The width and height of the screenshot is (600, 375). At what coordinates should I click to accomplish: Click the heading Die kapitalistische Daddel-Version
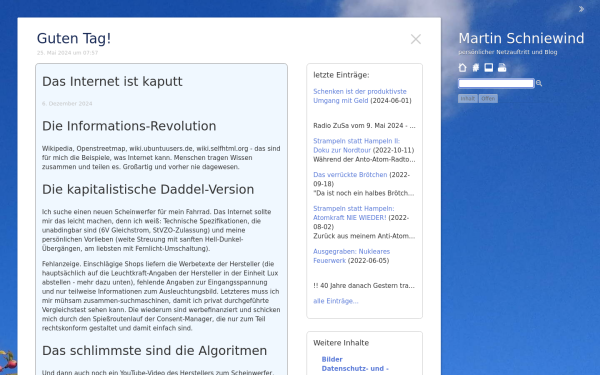[148, 189]
